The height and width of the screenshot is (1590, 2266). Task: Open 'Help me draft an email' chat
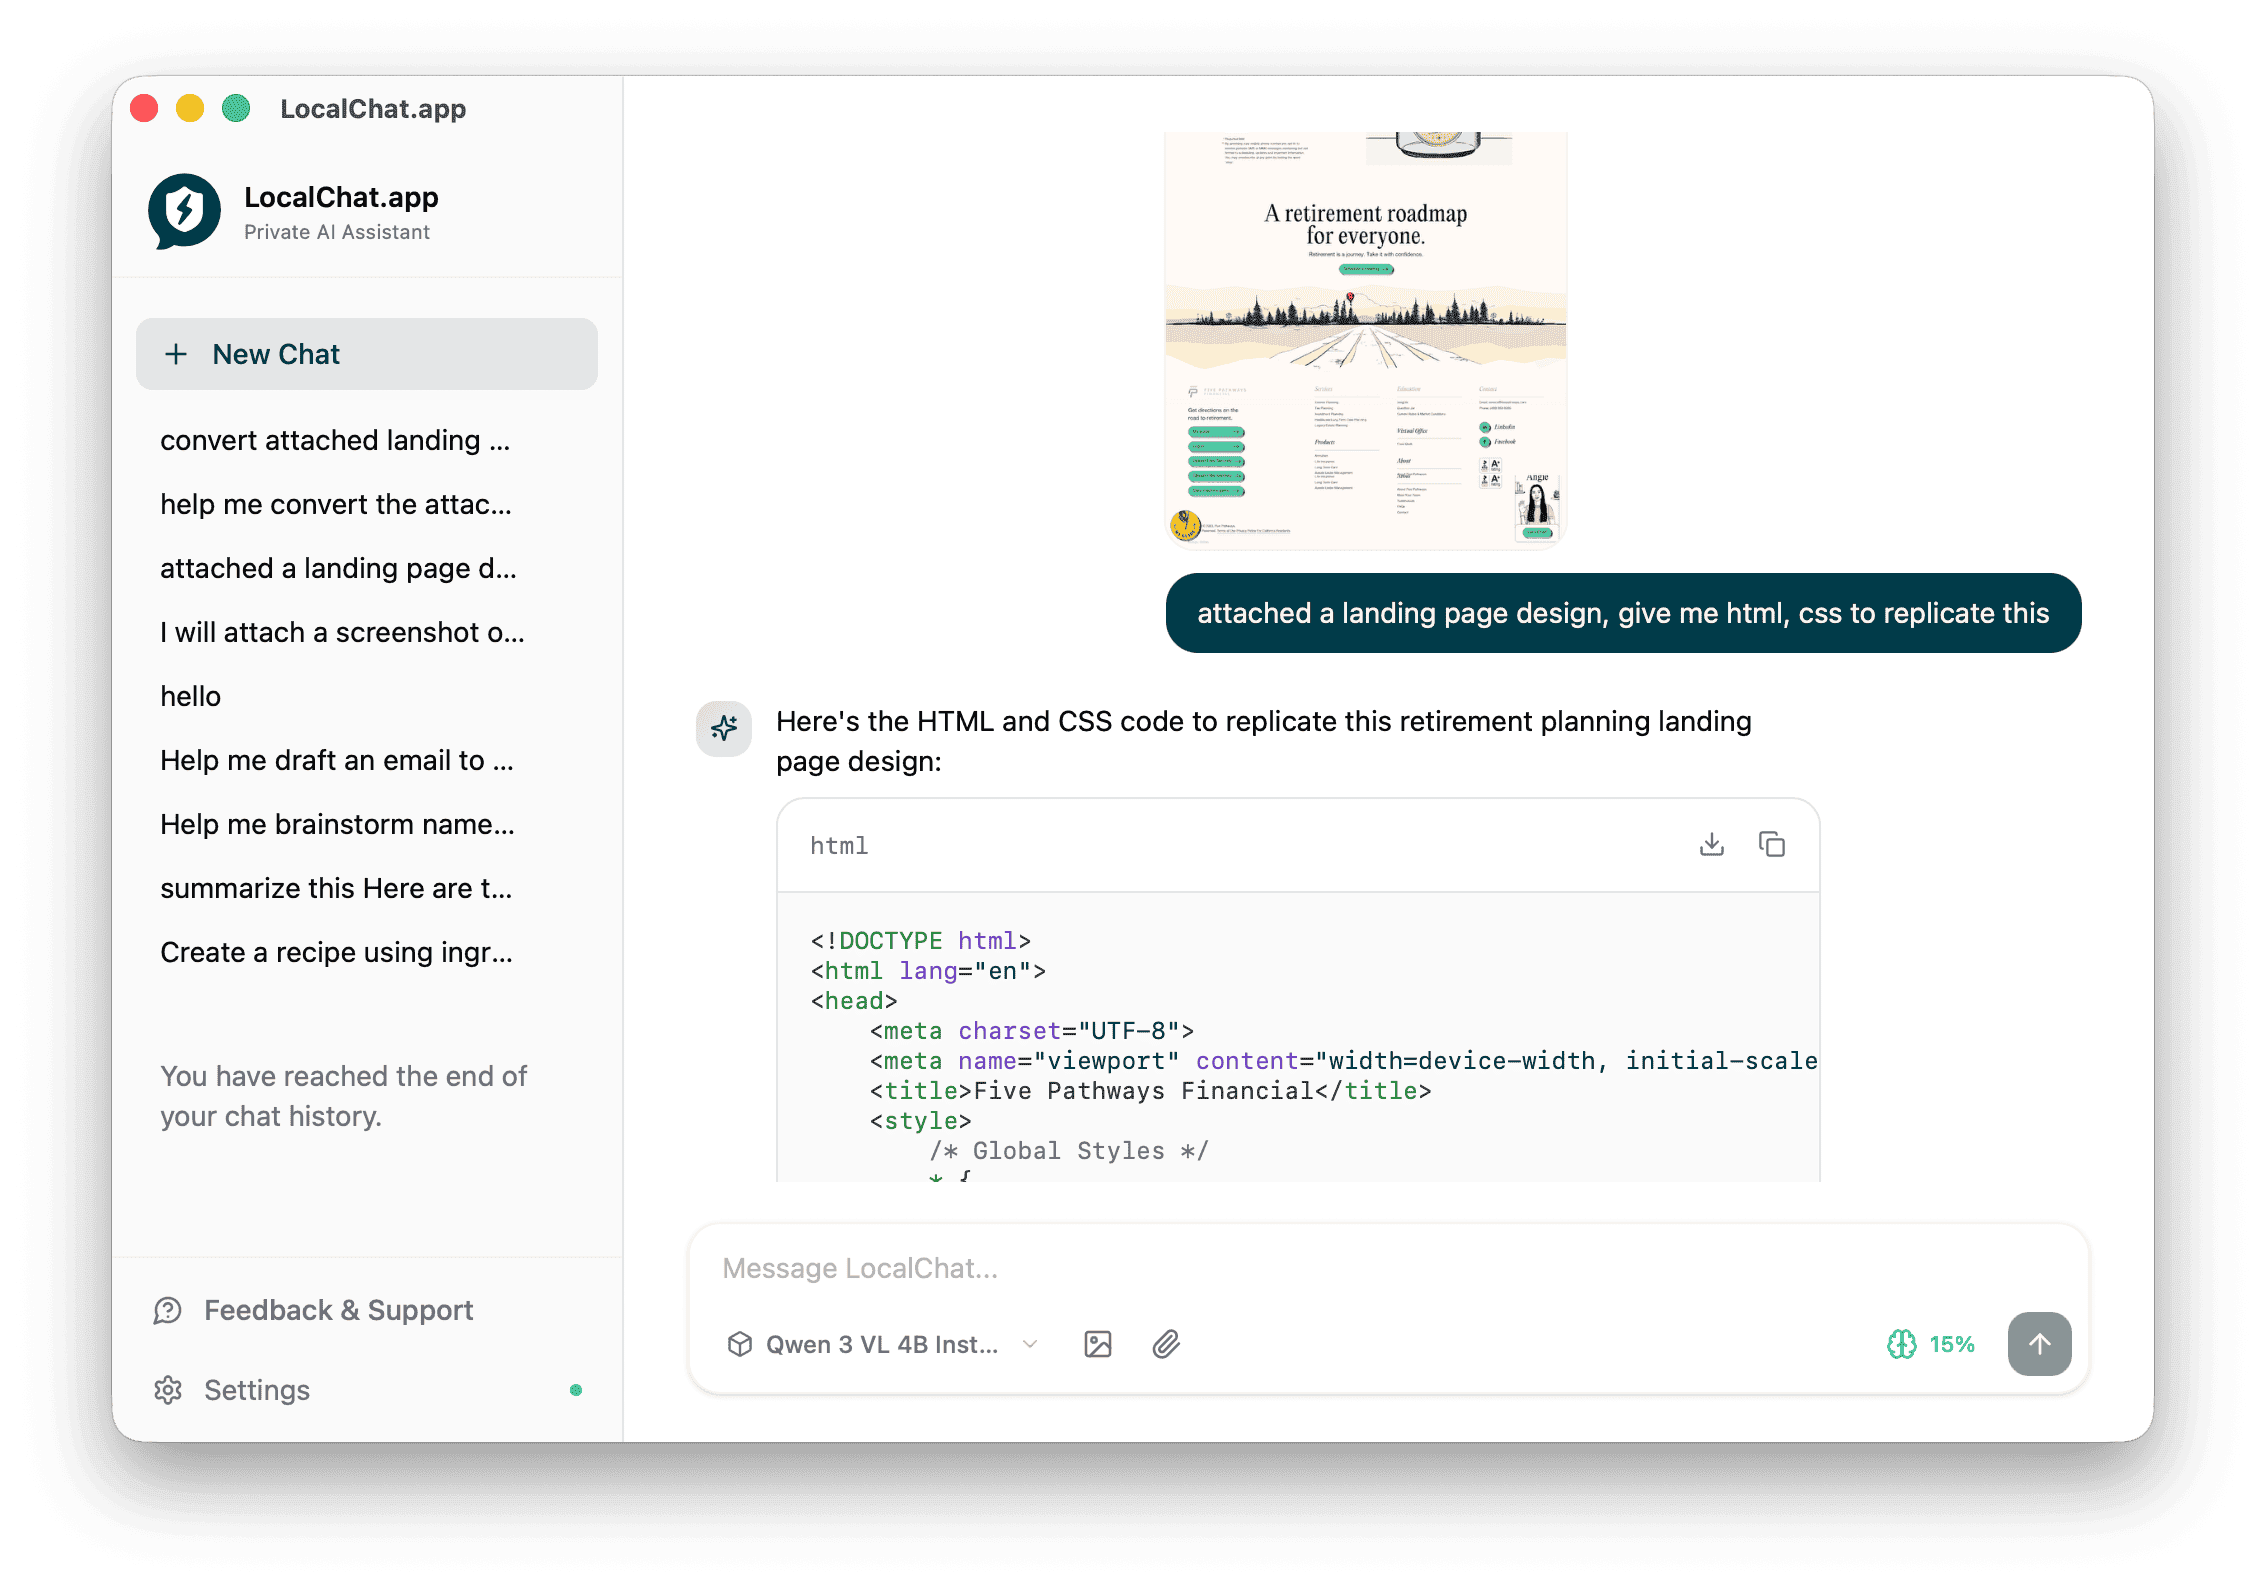(336, 760)
